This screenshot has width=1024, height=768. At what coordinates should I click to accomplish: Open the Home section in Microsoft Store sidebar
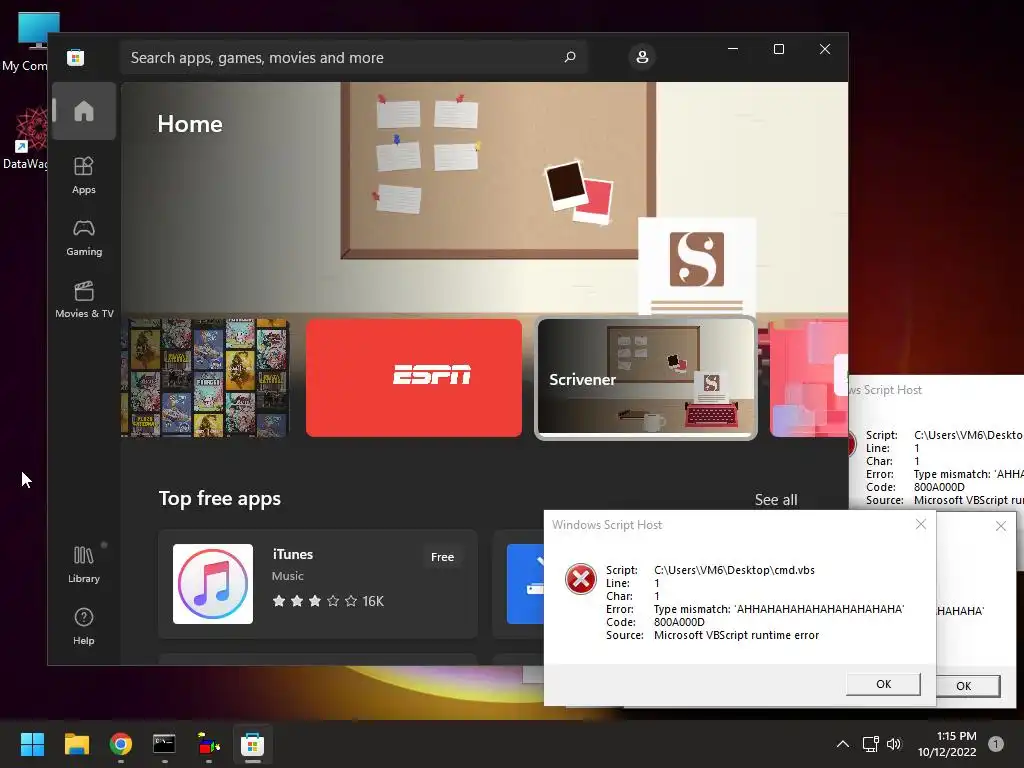tap(84, 111)
